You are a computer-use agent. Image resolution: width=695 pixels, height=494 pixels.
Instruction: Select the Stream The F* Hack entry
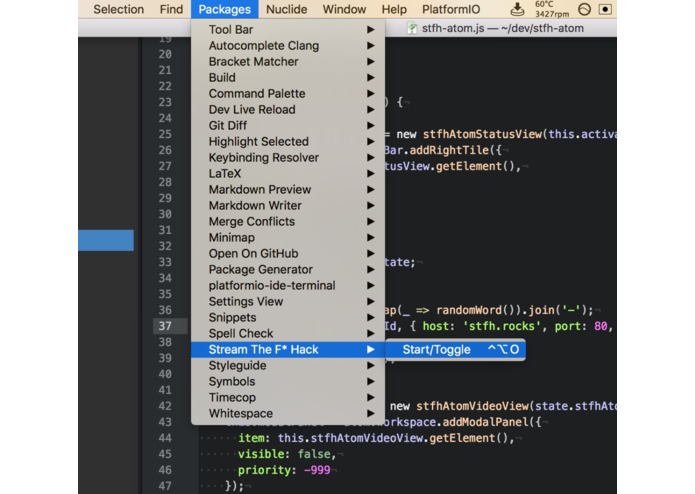(x=288, y=350)
